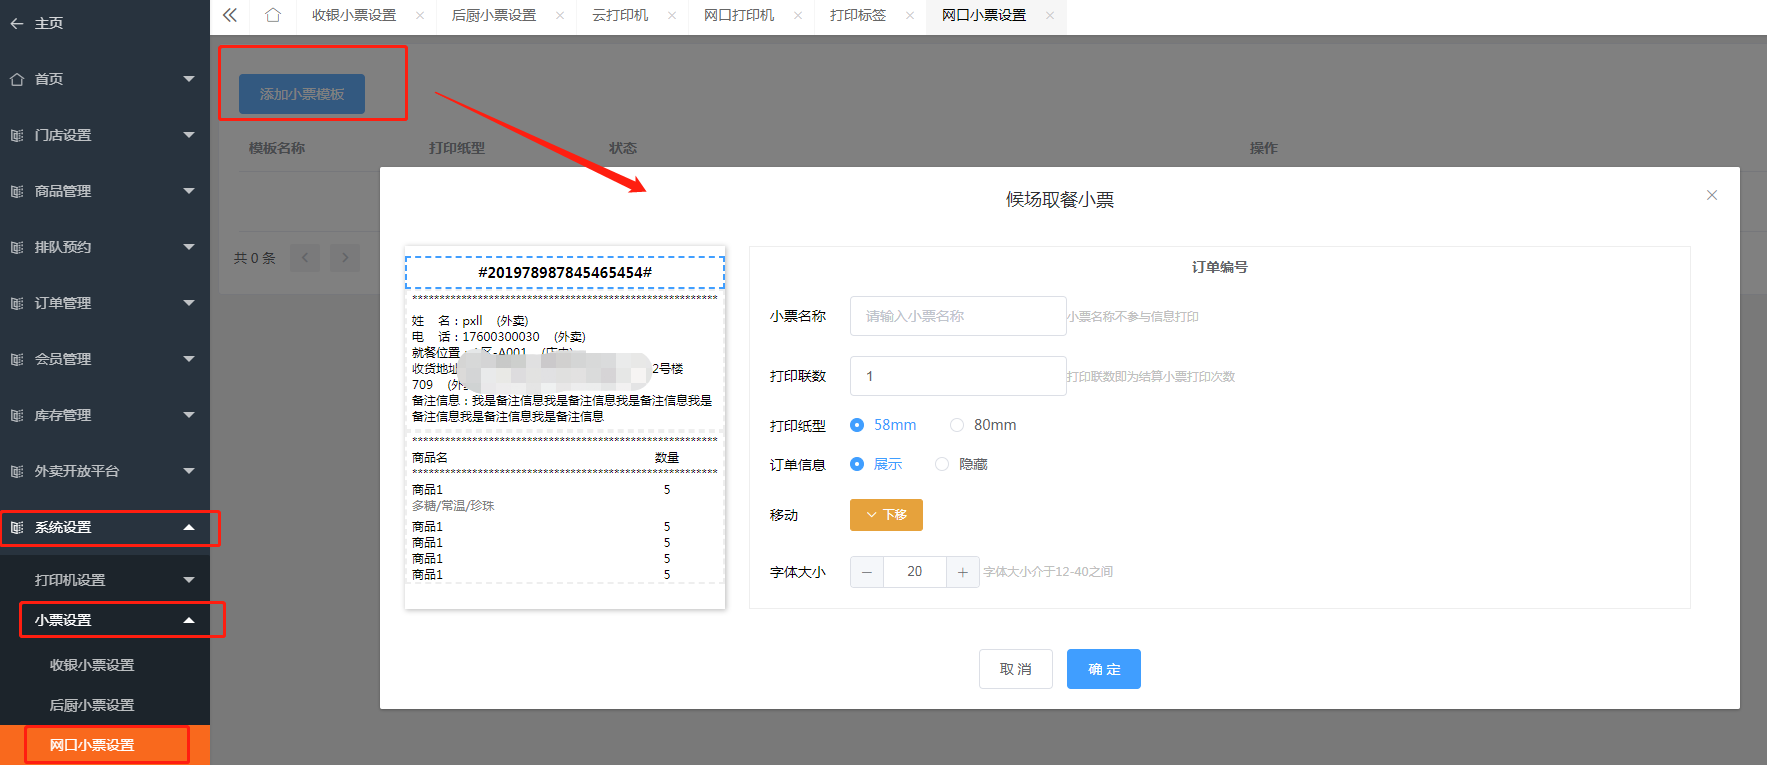Go to the home tab house icon
1767x765 pixels.
pos(273,15)
